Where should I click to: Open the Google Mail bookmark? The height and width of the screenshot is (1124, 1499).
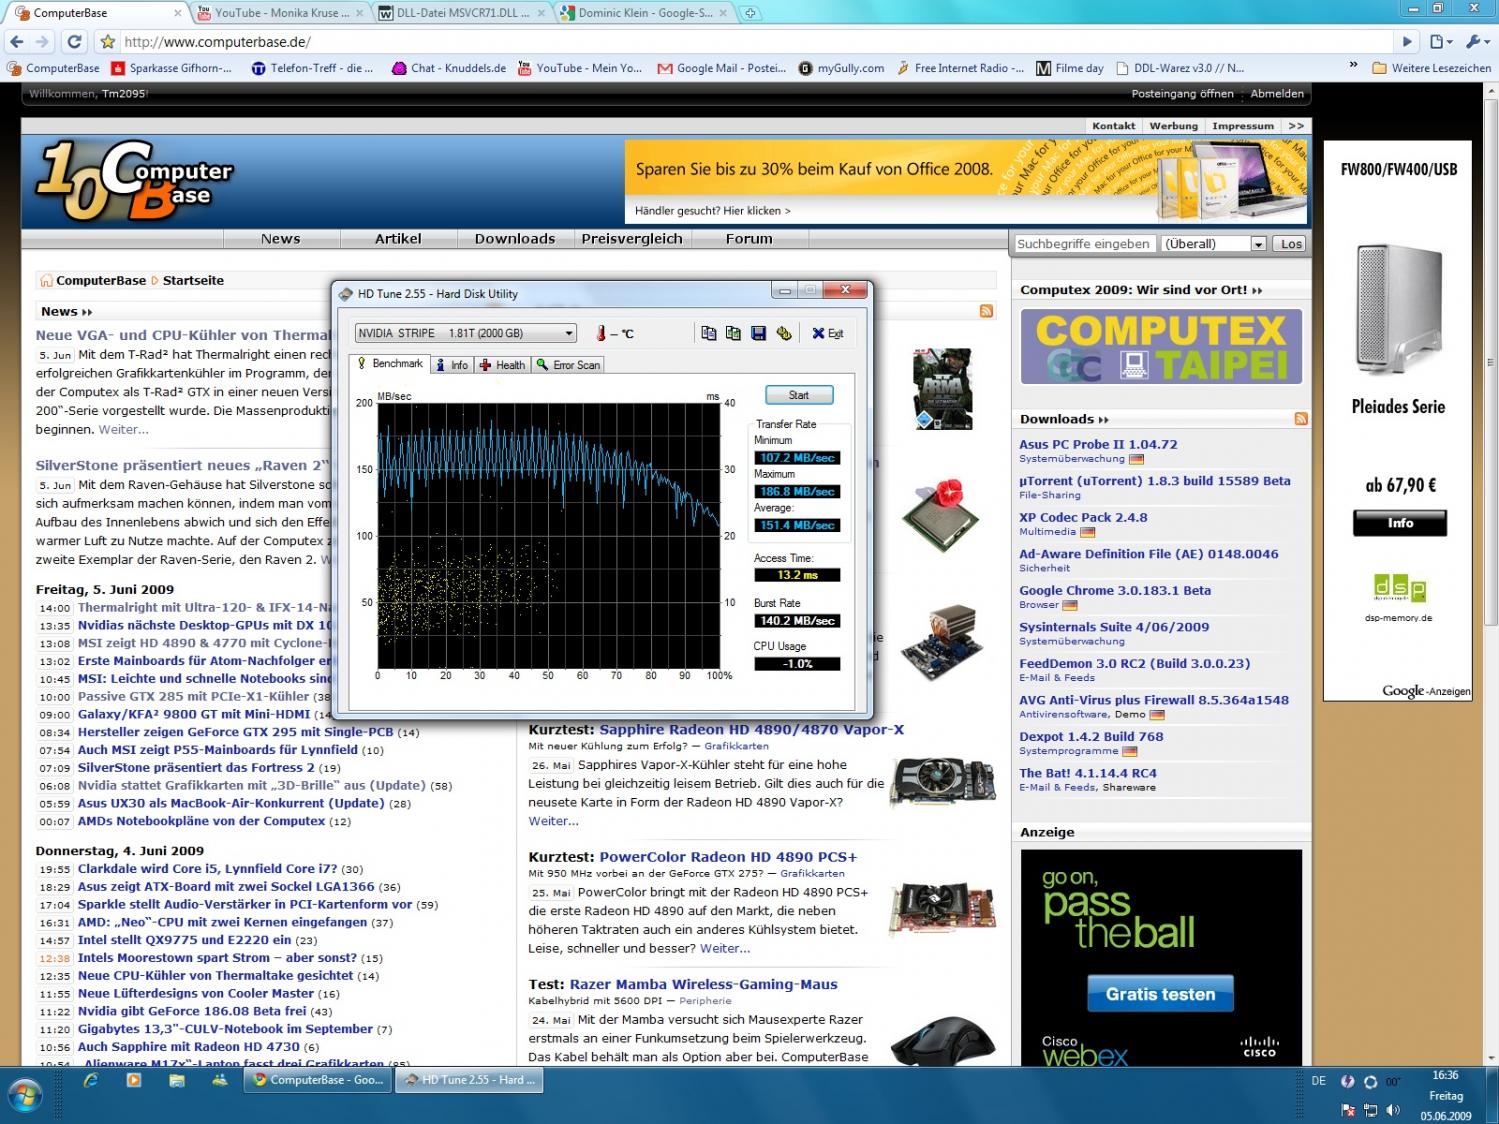[722, 68]
